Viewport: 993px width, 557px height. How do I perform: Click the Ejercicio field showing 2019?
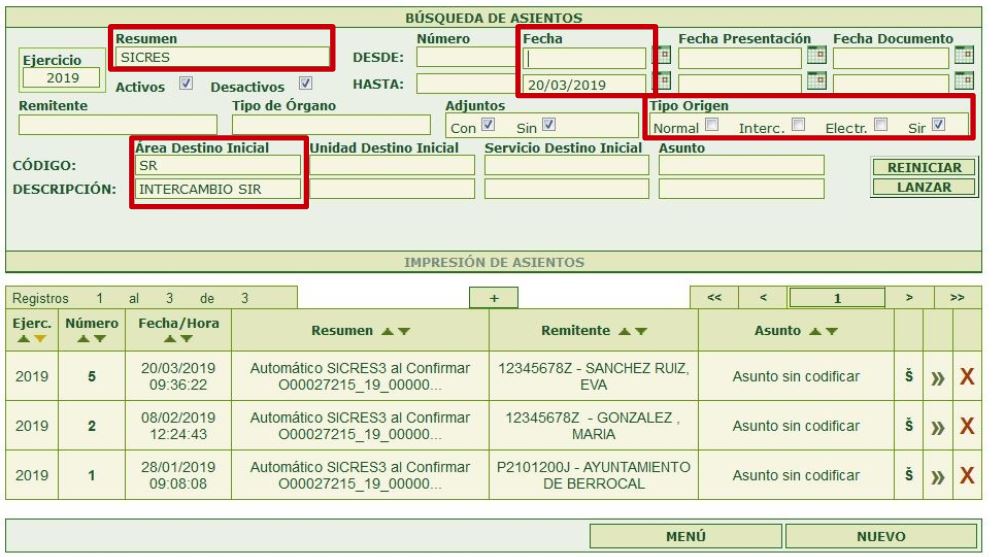click(62, 78)
